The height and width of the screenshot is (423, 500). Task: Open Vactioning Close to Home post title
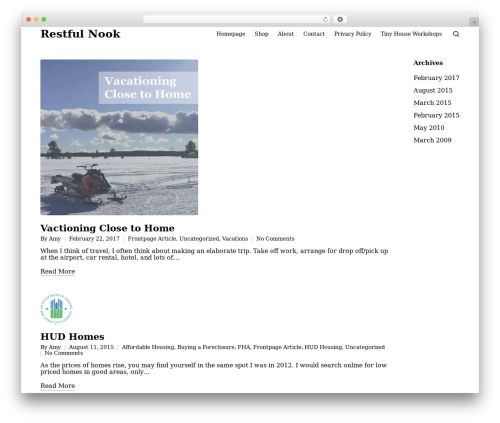coord(107,228)
